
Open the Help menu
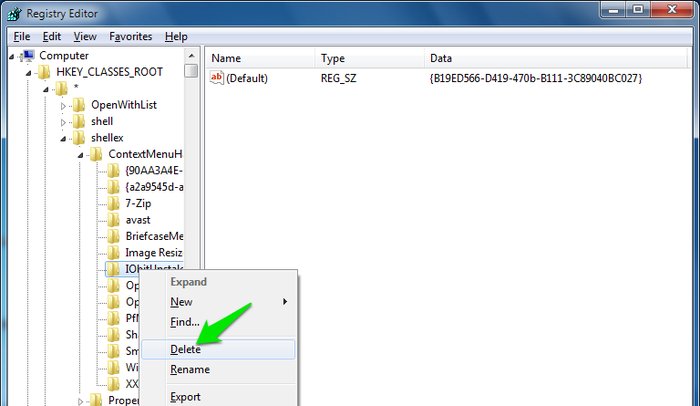(176, 37)
